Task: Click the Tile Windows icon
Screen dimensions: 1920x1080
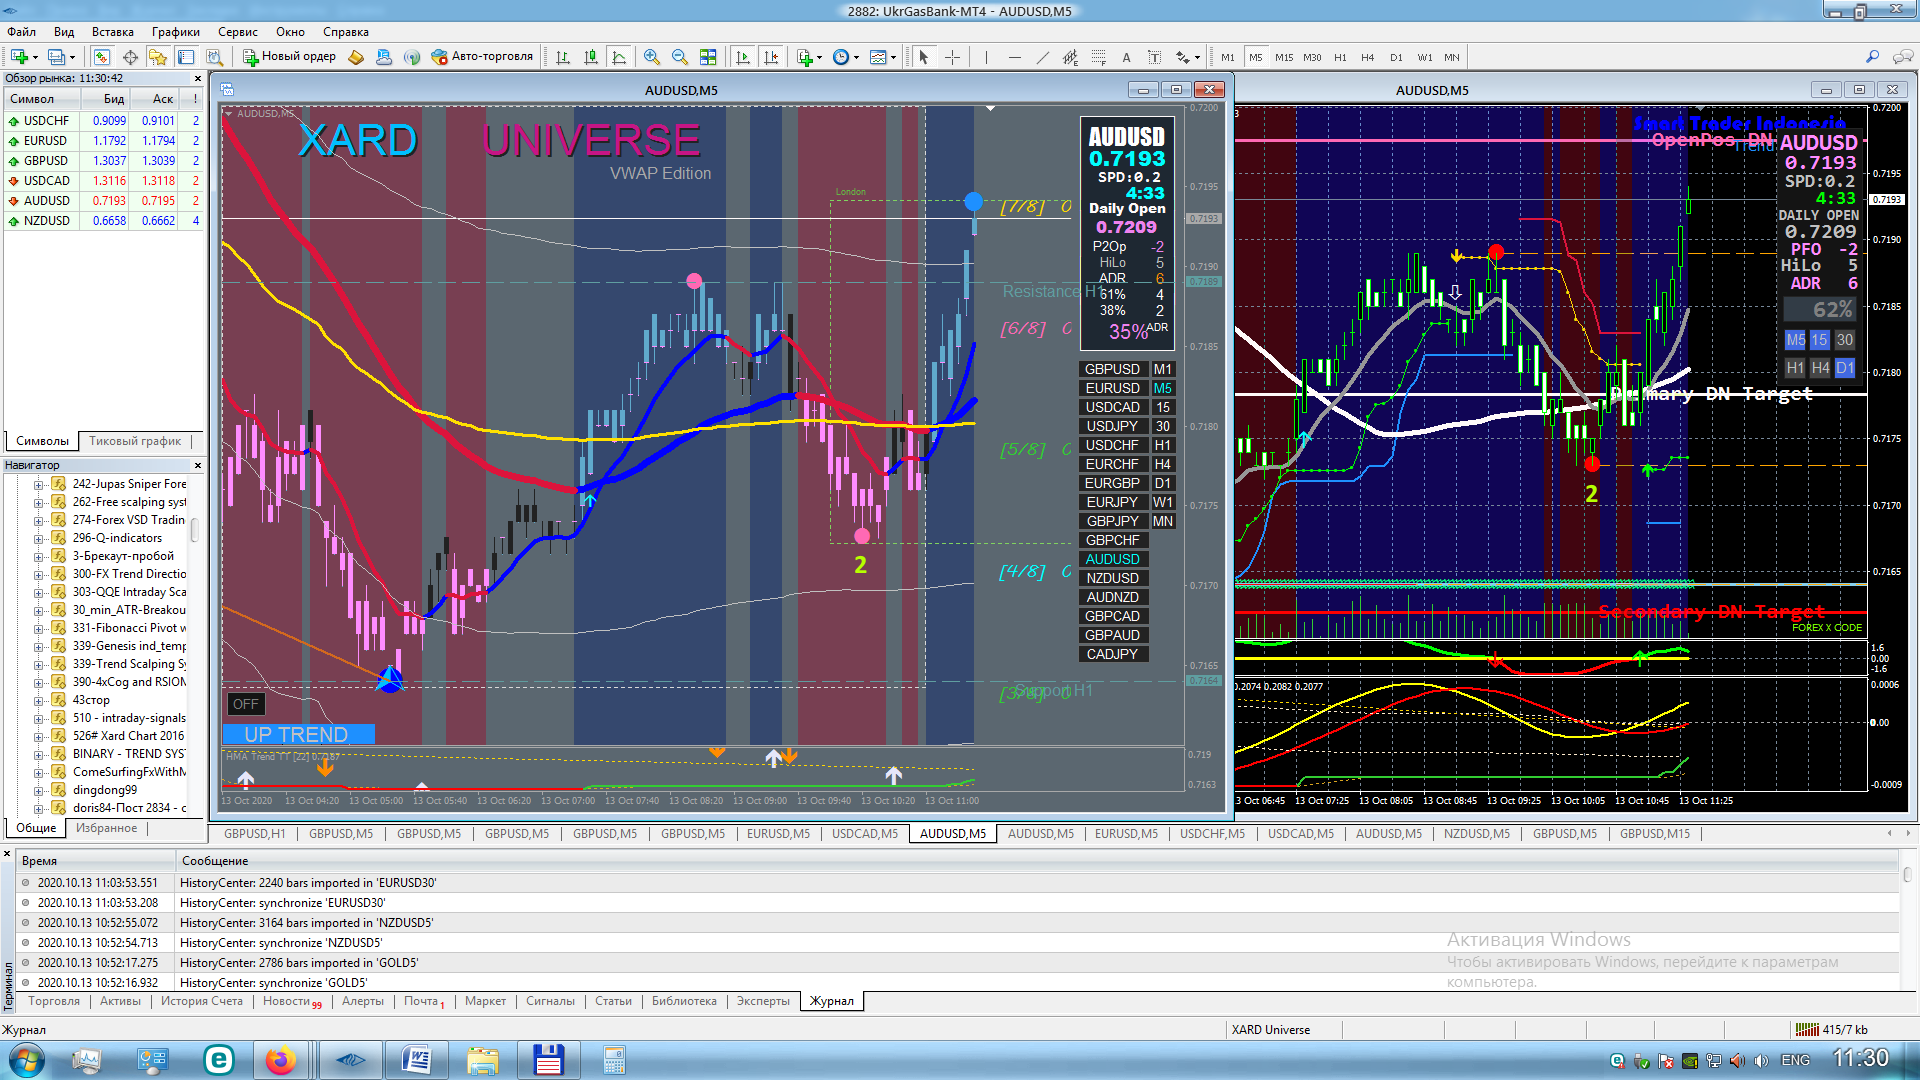Action: (708, 57)
